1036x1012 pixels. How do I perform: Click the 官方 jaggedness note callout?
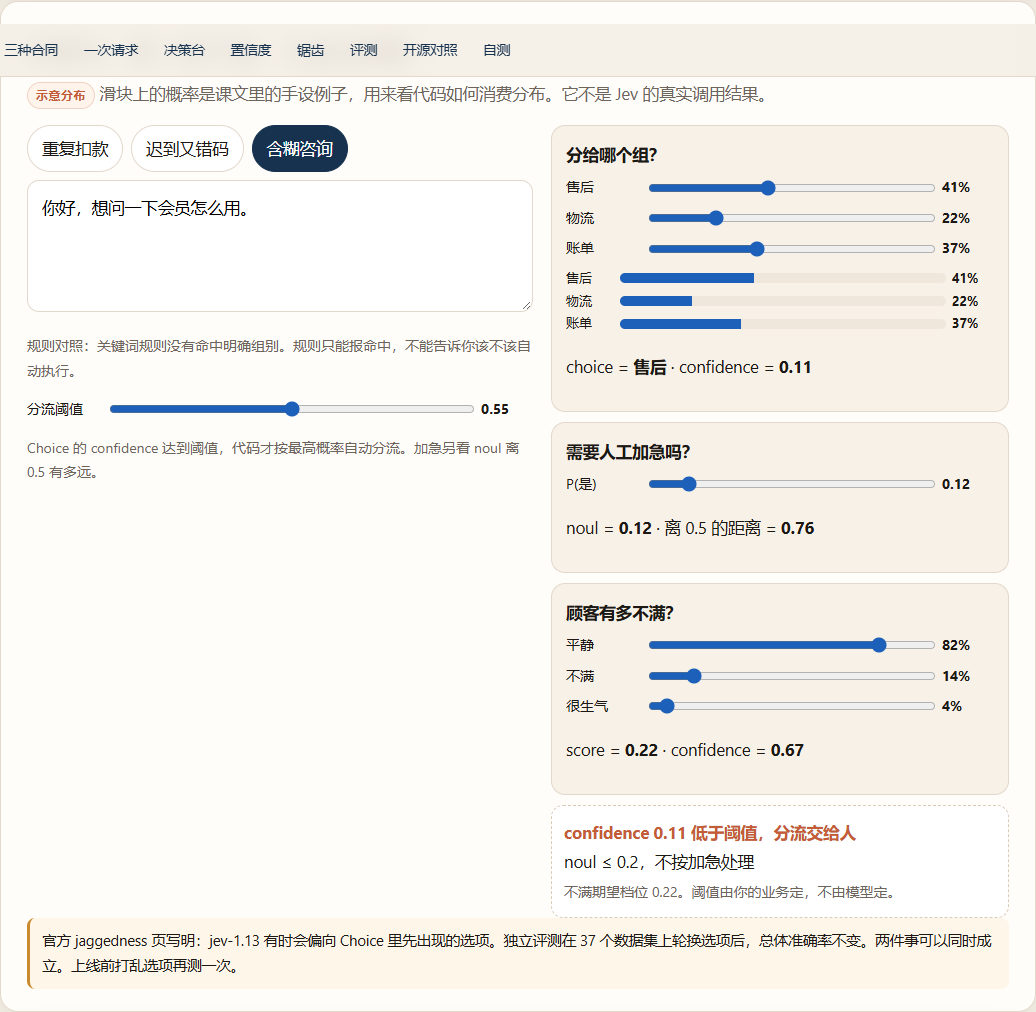pyautogui.click(x=518, y=953)
